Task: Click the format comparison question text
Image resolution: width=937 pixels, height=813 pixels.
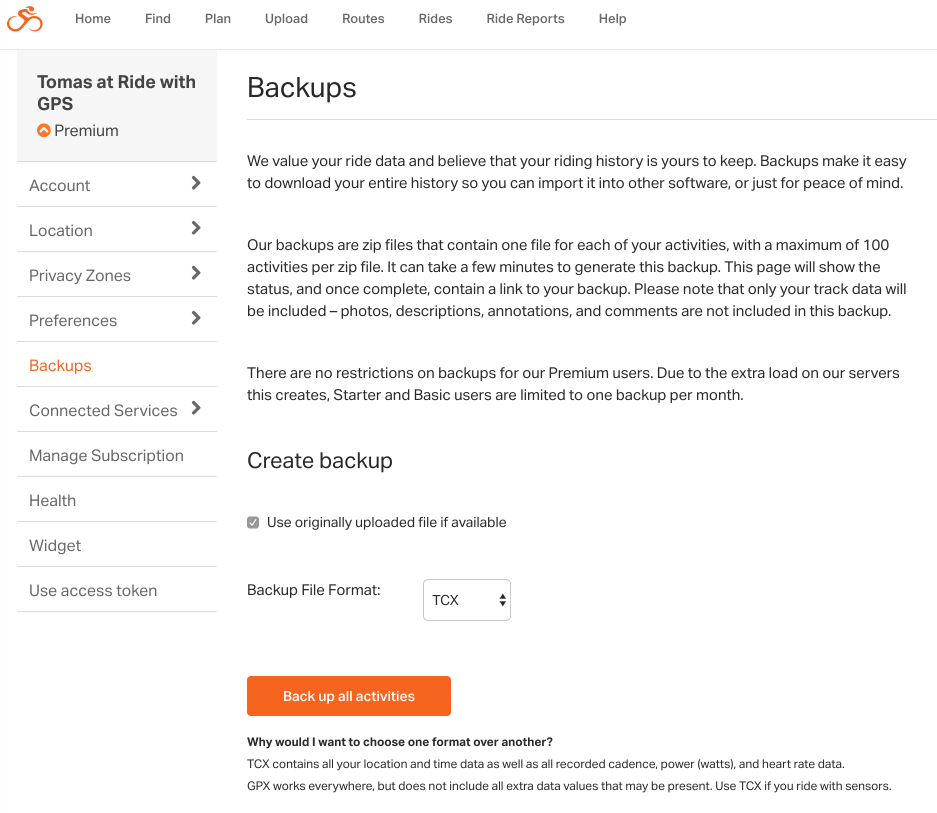Action: [x=400, y=742]
